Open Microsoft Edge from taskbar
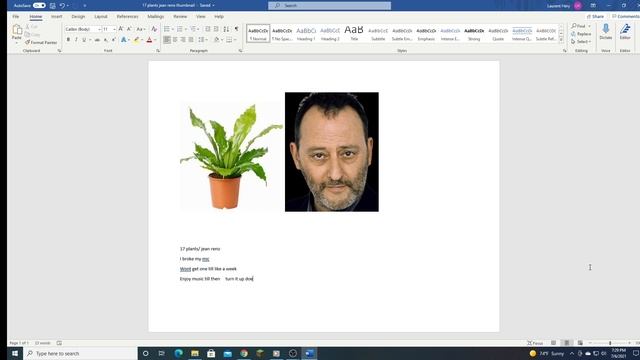The image size is (640, 360). coord(178,353)
